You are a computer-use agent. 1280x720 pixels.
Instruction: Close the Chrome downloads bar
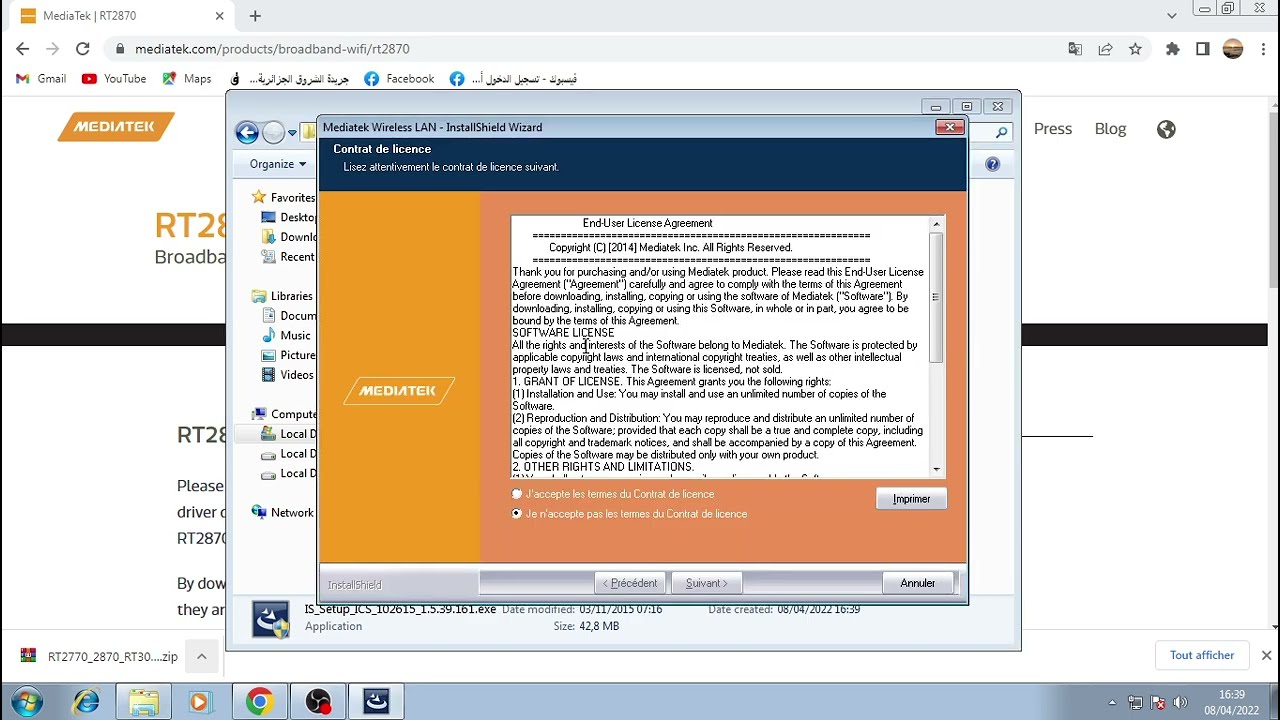click(1266, 656)
